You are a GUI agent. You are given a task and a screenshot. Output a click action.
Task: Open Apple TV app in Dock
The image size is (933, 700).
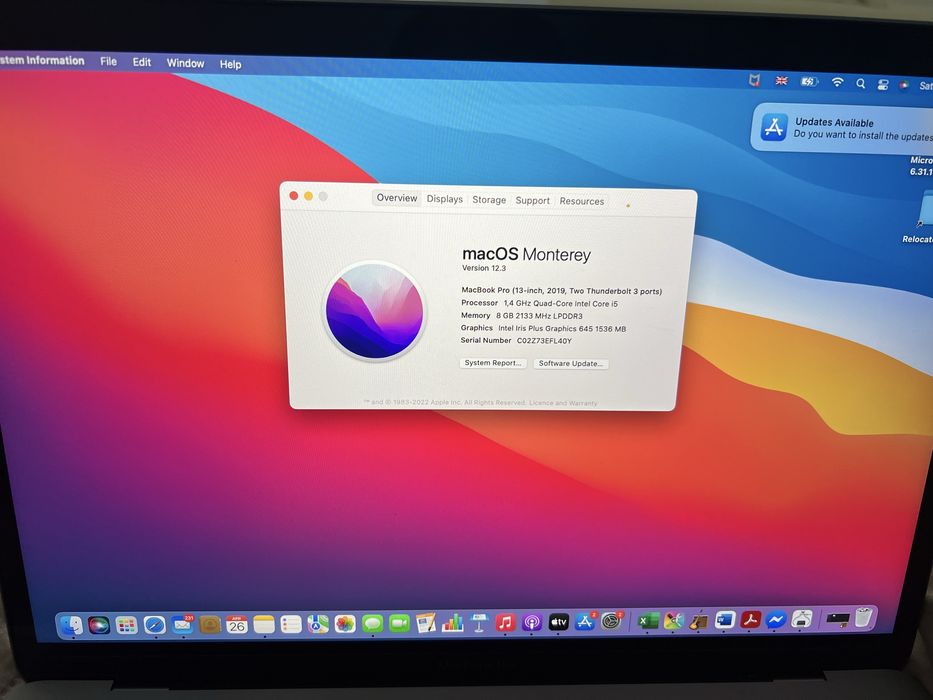[558, 623]
